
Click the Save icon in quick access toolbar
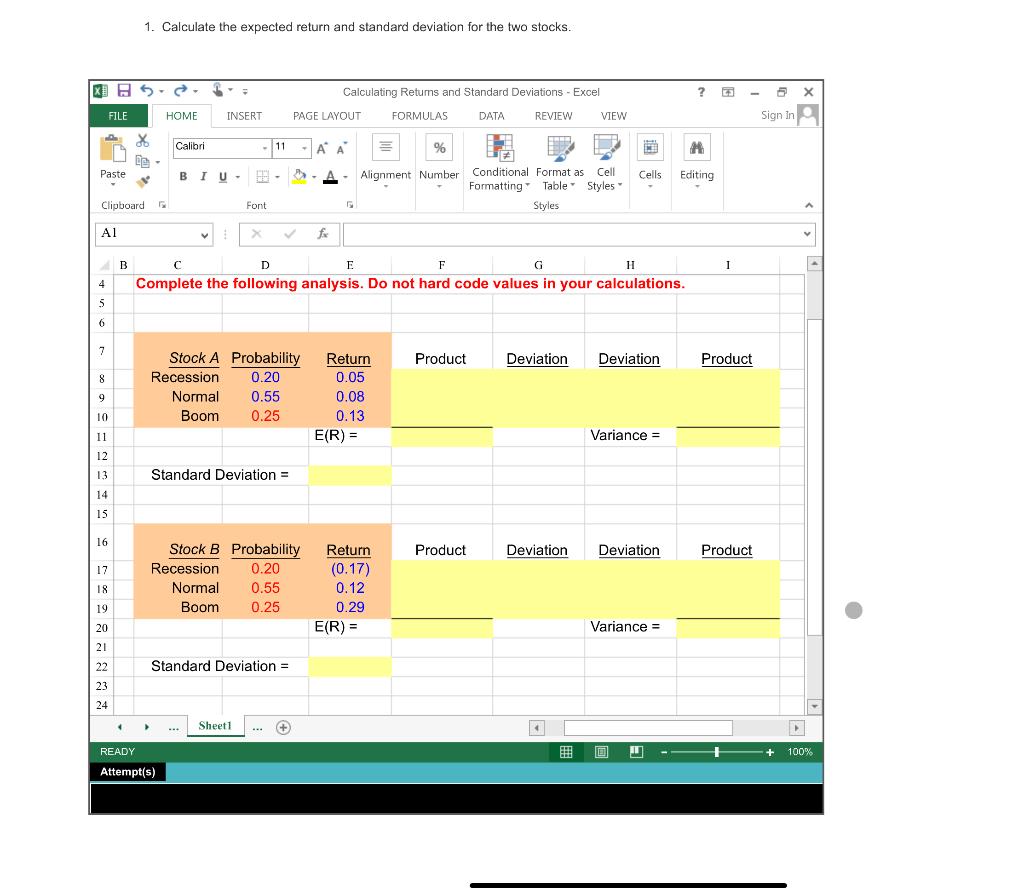[124, 91]
